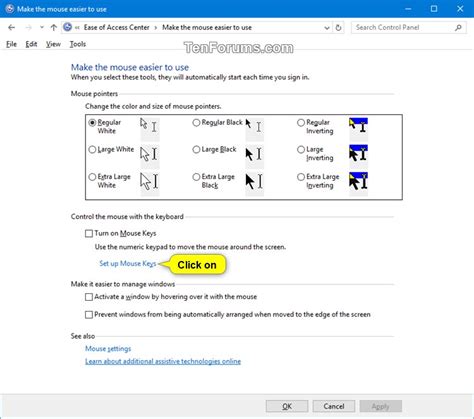This screenshot has width=474, height=419.
Task: Select Large White pointer option
Action: coord(92,150)
